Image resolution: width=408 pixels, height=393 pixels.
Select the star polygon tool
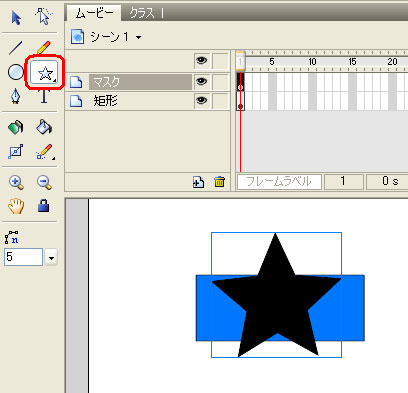(x=44, y=72)
